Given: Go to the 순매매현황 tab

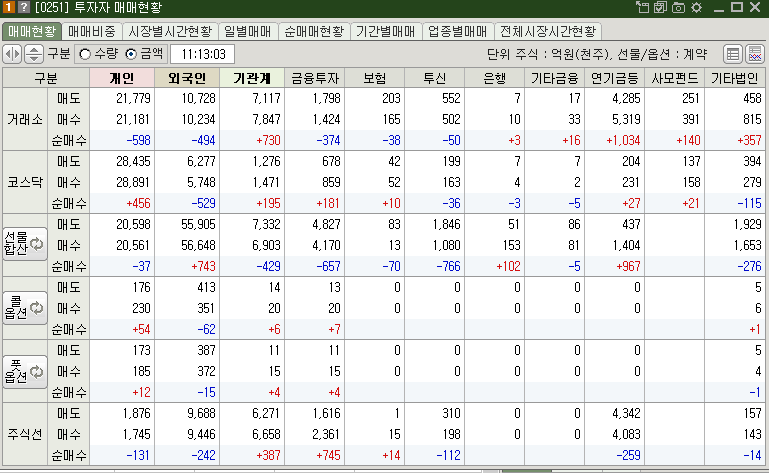Looking at the screenshot, I should coord(314,31).
